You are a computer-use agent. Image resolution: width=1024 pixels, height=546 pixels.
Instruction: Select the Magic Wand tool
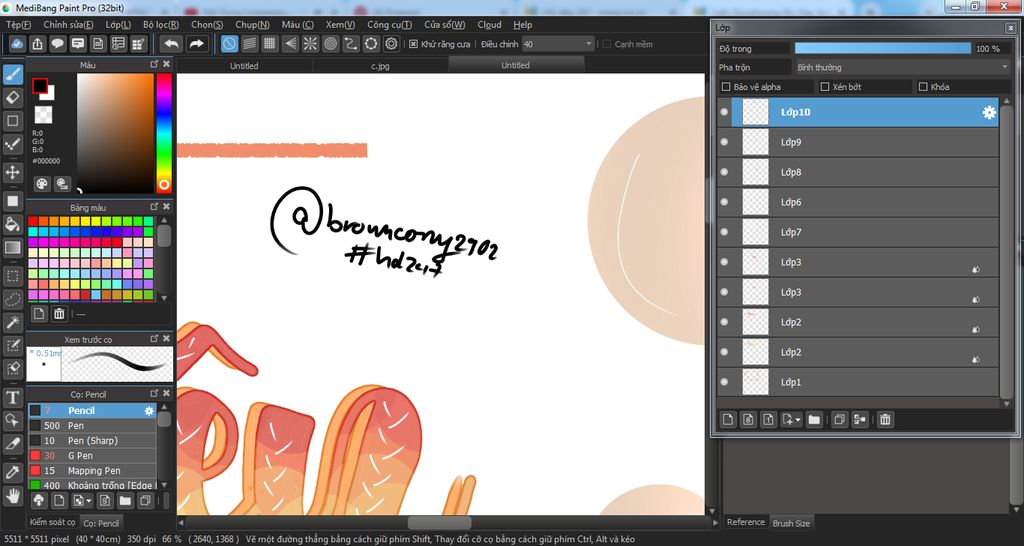coord(12,322)
